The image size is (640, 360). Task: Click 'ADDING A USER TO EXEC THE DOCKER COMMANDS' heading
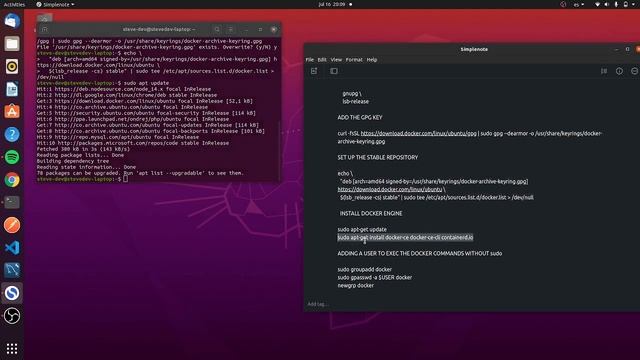click(x=420, y=253)
